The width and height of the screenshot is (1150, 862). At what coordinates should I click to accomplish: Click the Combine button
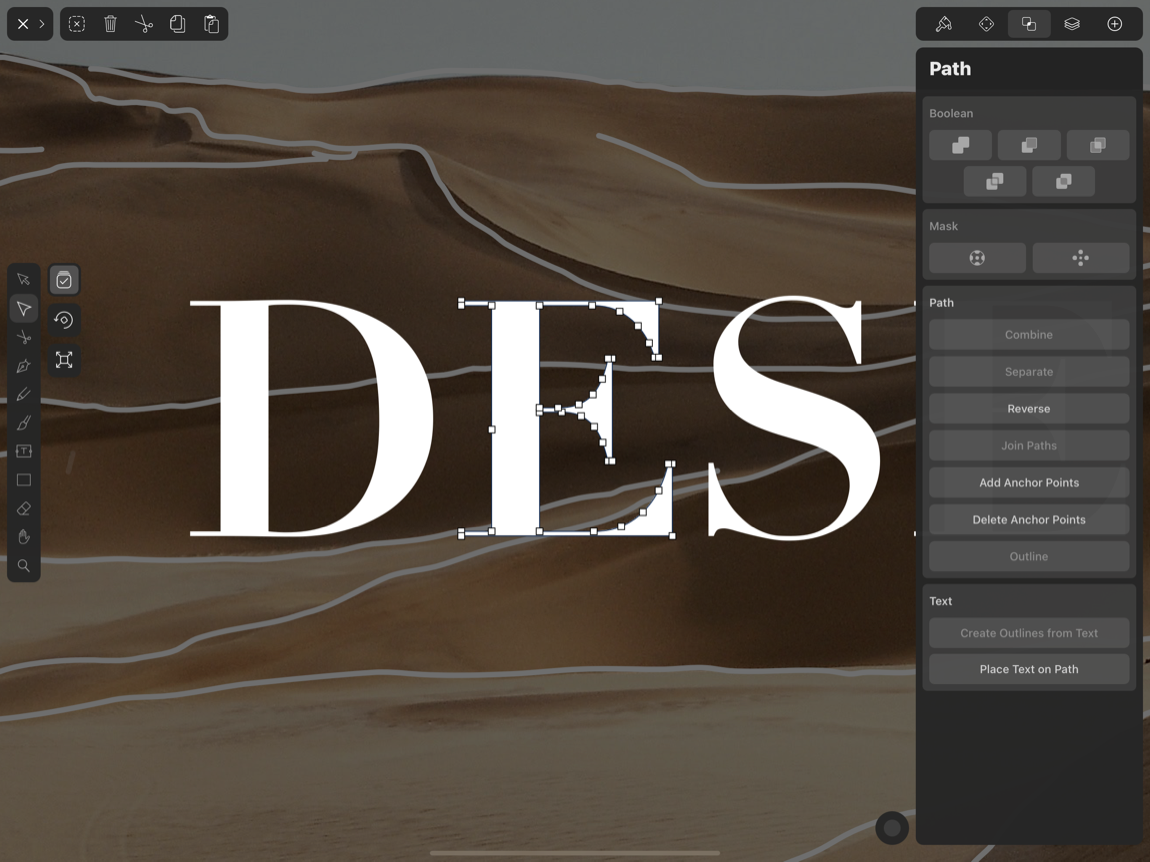coord(1029,335)
